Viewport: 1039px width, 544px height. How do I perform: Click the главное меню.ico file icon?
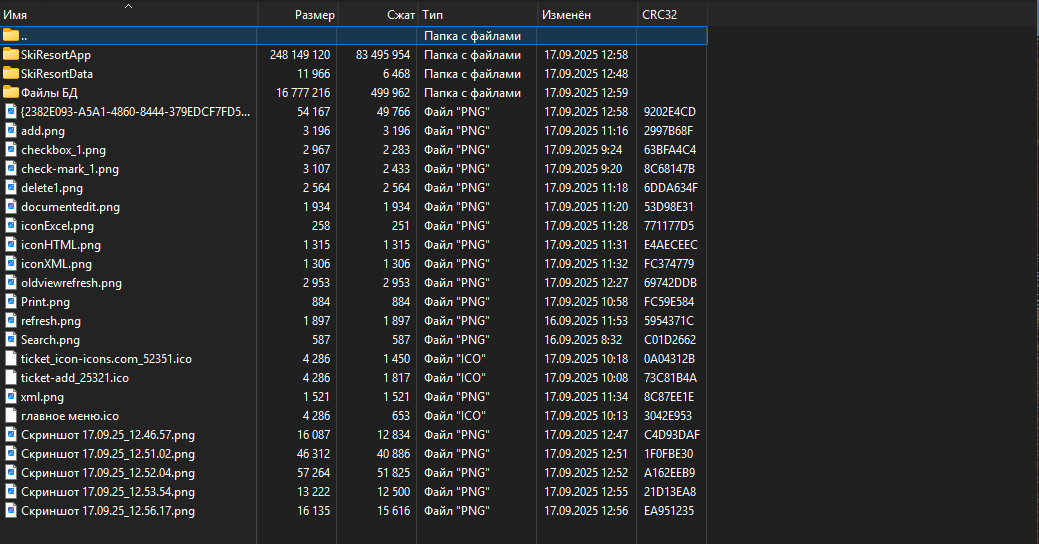click(11, 415)
